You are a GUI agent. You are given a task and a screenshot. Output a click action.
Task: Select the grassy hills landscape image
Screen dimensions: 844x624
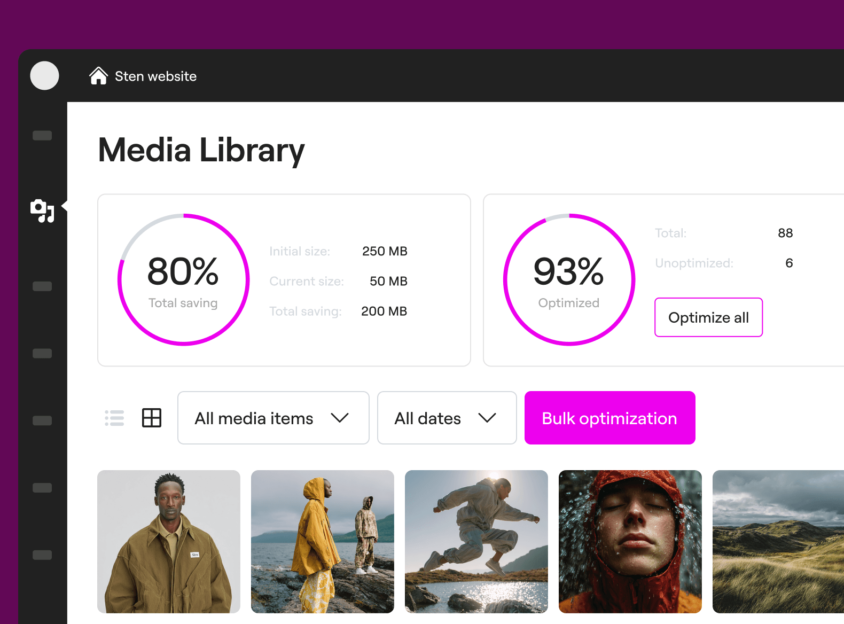point(778,541)
